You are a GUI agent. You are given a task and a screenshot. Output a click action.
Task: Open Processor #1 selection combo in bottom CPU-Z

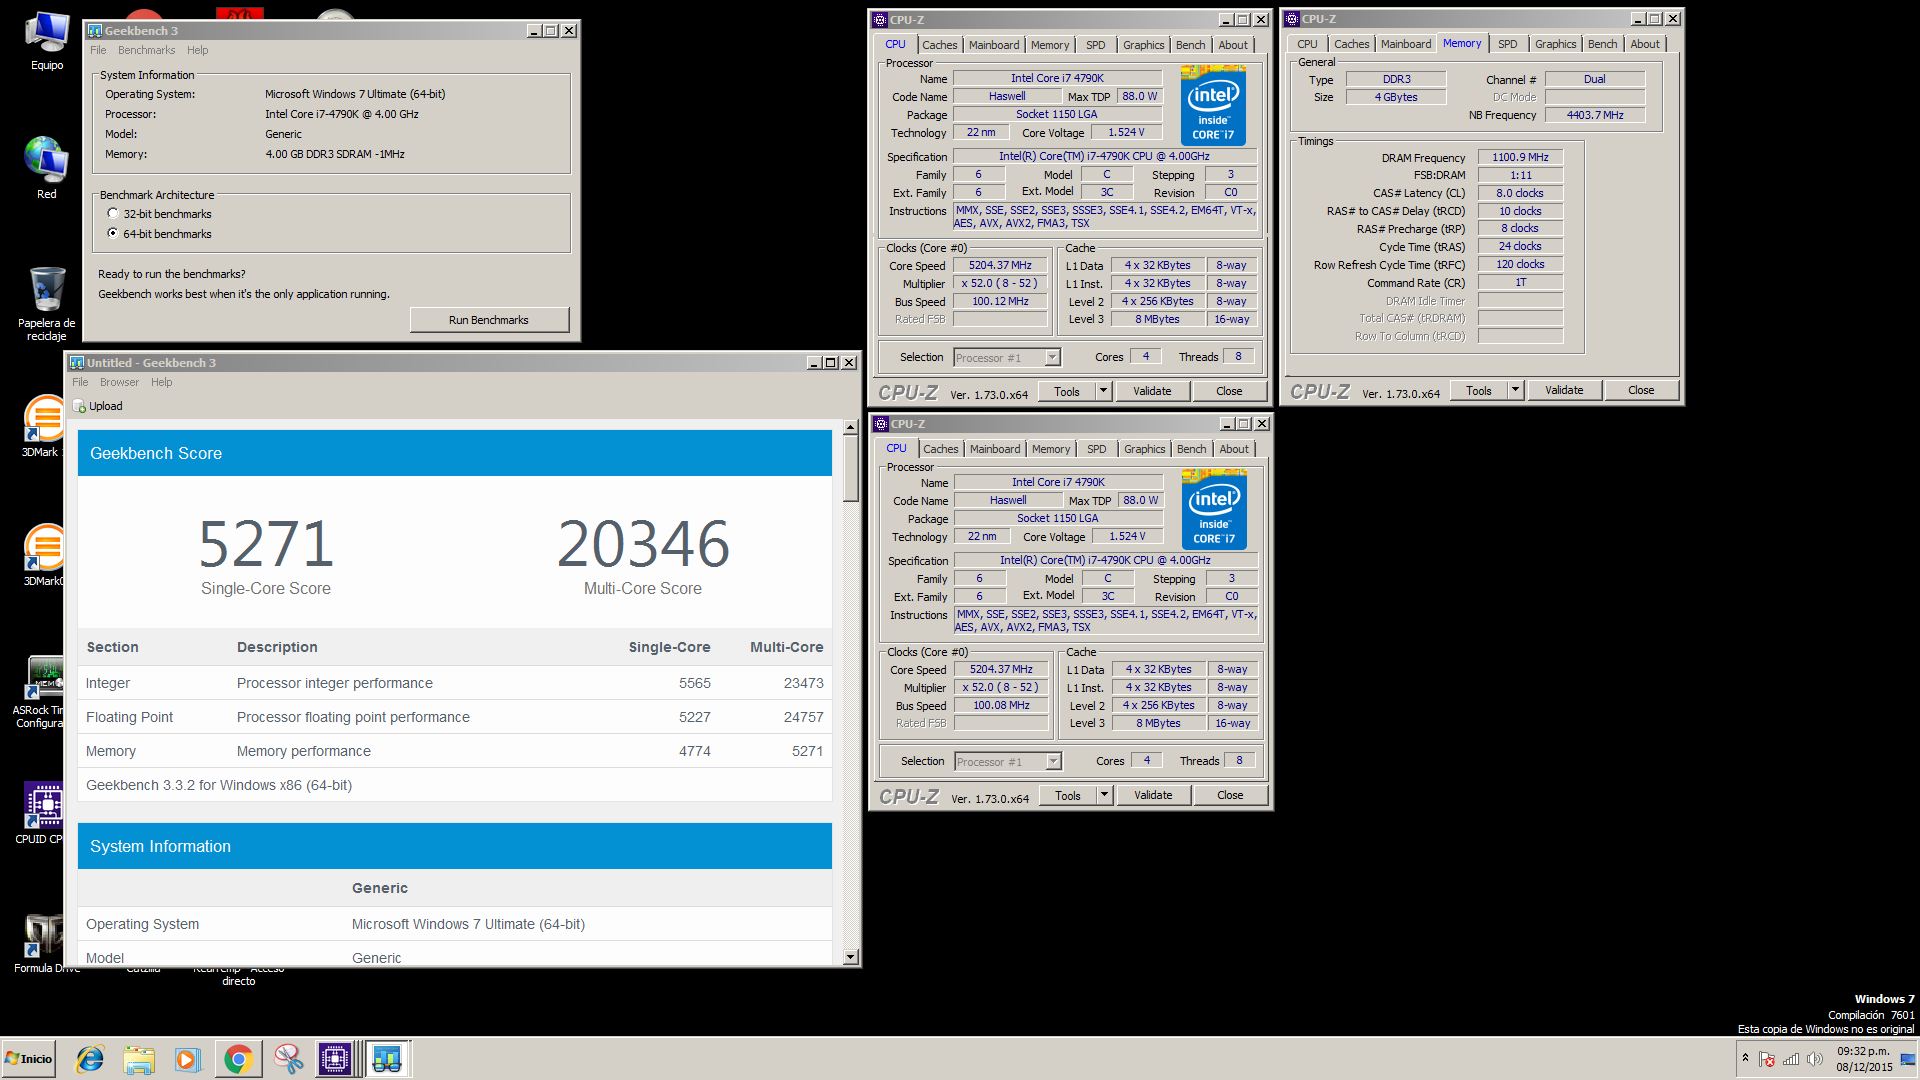coord(1007,761)
